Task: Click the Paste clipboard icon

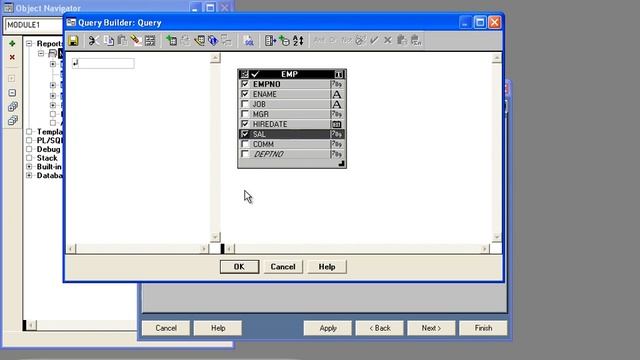Action: point(122,40)
